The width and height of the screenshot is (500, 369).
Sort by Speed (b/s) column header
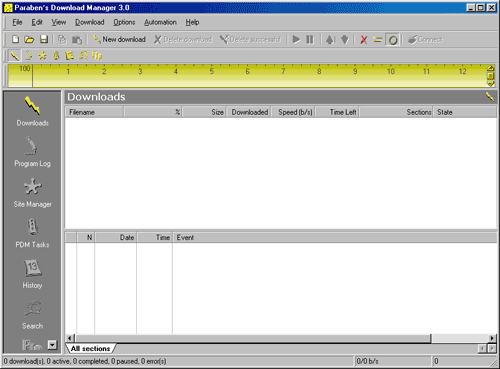293,112
